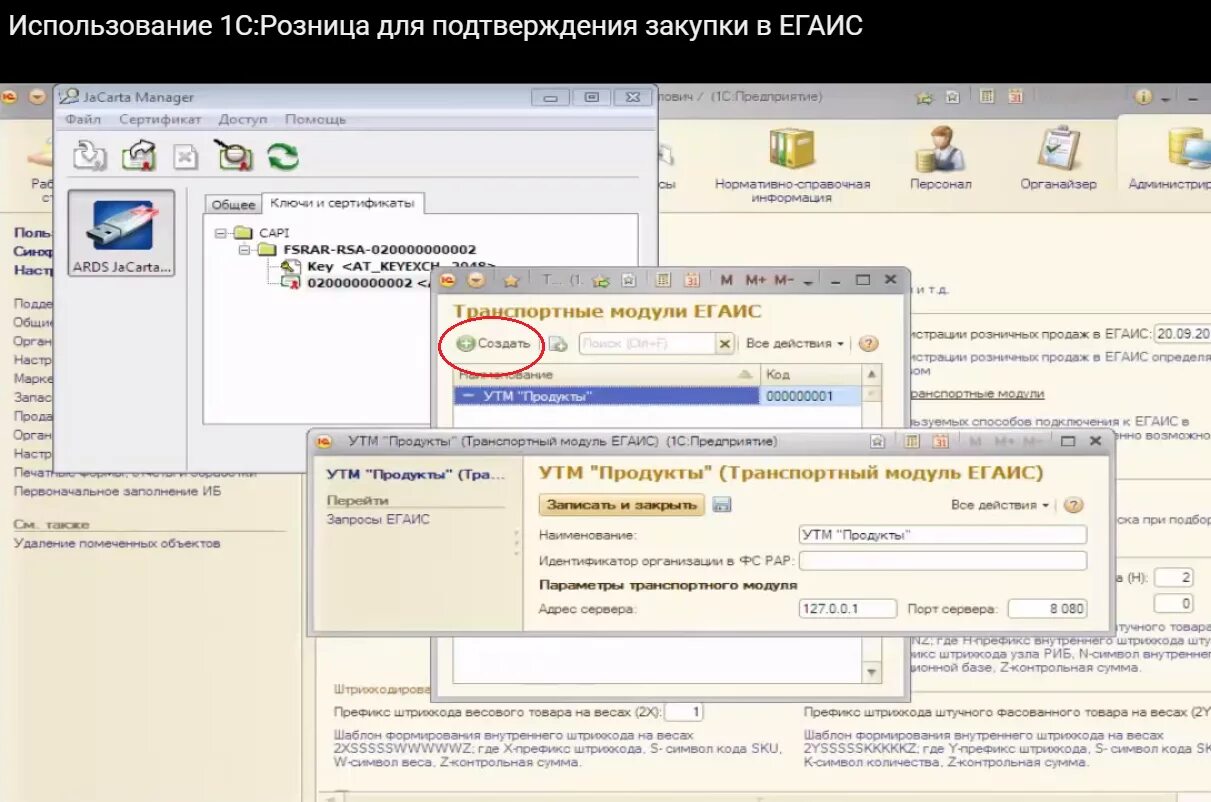
Task: Click the add-to-favorites icon in the УТМ form title bar
Action: click(x=877, y=441)
